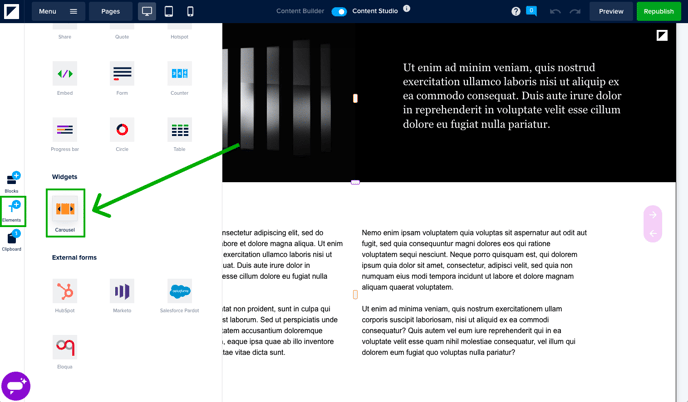Toggle Content Builder / Content Studio switch
Image resolution: width=688 pixels, height=402 pixels.
(x=339, y=11)
